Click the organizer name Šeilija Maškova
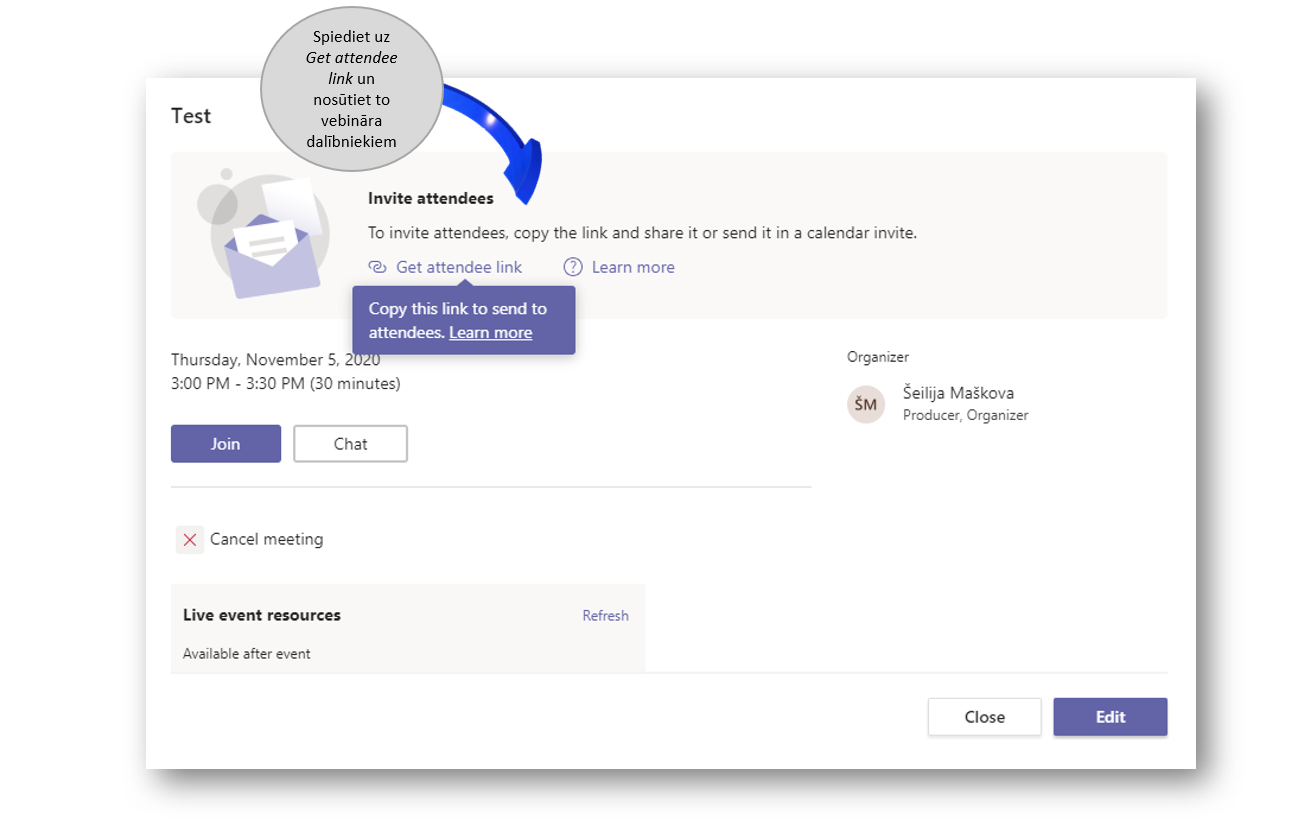The height and width of the screenshot is (835, 1300). coord(958,393)
